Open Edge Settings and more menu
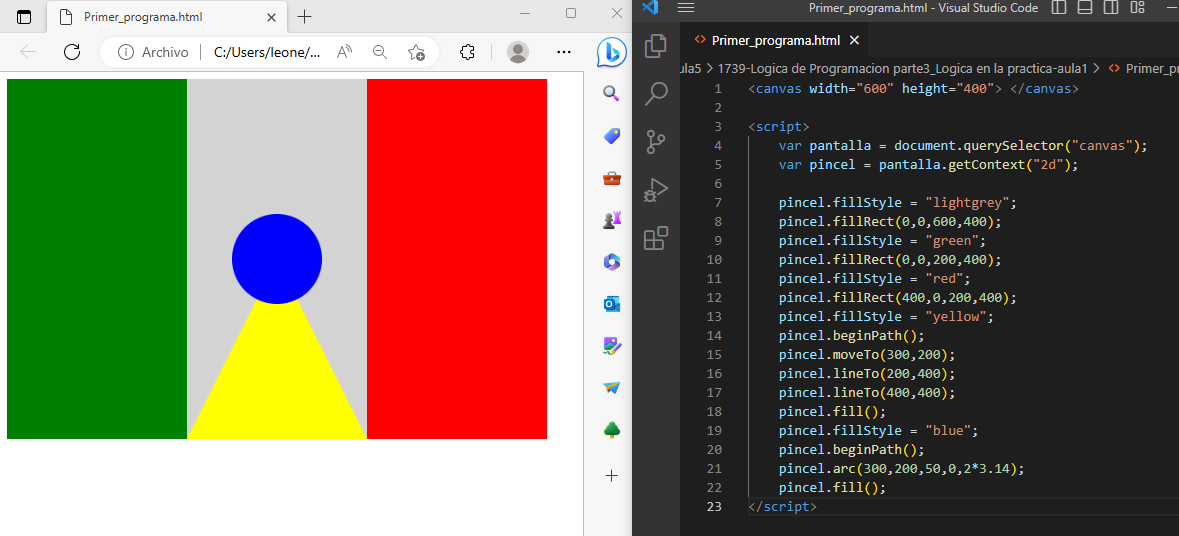This screenshot has width=1179, height=536. 563,52
